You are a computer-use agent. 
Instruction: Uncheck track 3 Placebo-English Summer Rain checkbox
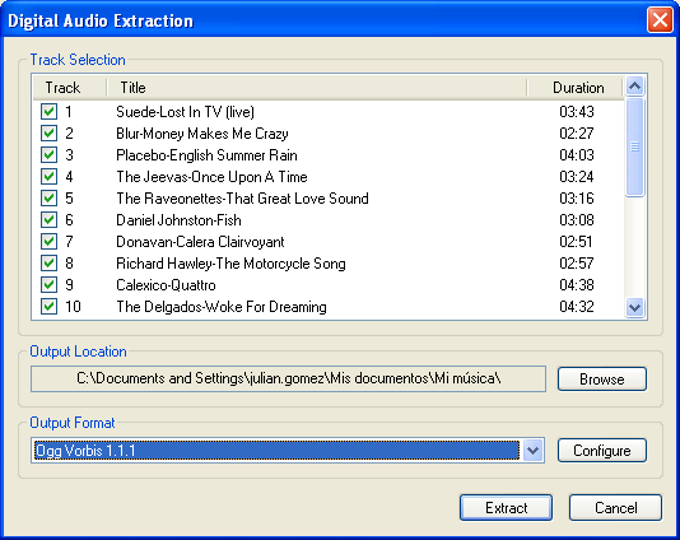coord(49,155)
